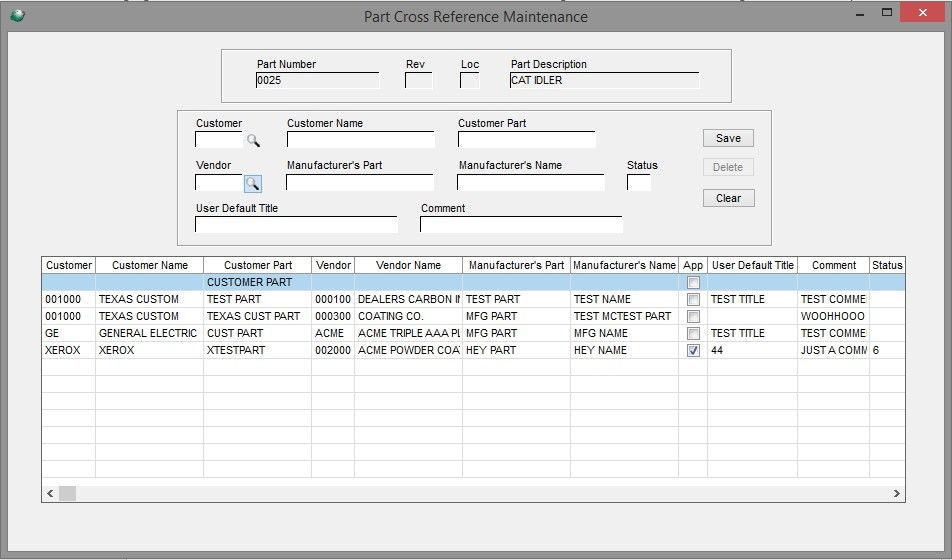952x560 pixels.
Task: Click the application globe icon in title bar
Action: click(18, 16)
